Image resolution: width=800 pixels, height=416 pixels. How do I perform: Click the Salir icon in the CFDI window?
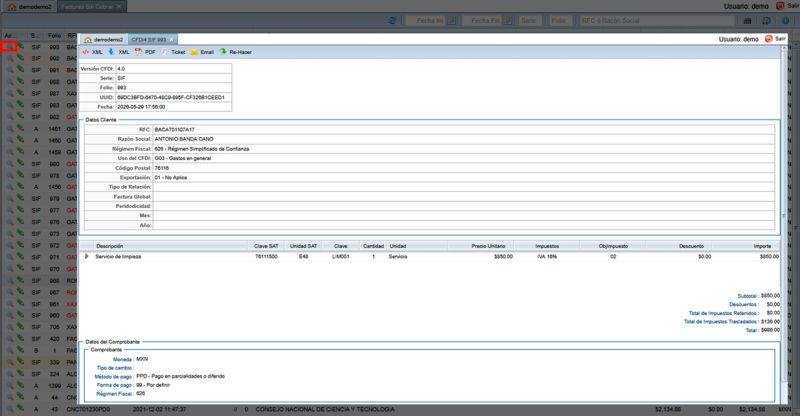(x=769, y=39)
